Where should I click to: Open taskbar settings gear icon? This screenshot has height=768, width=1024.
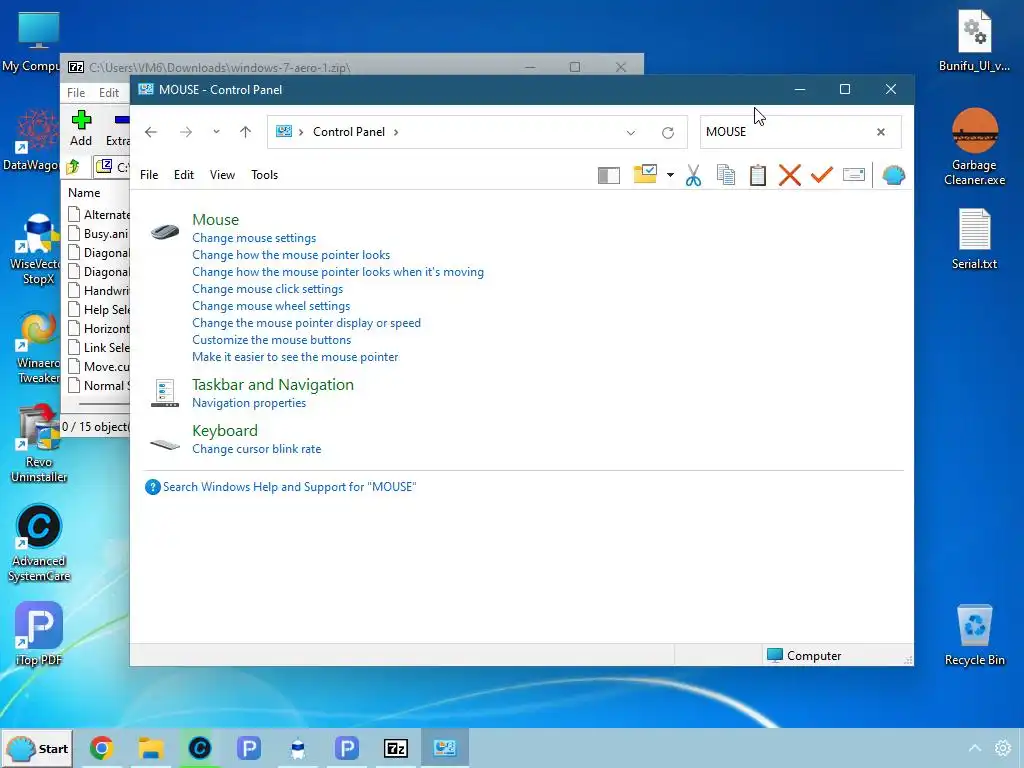(x=1002, y=748)
